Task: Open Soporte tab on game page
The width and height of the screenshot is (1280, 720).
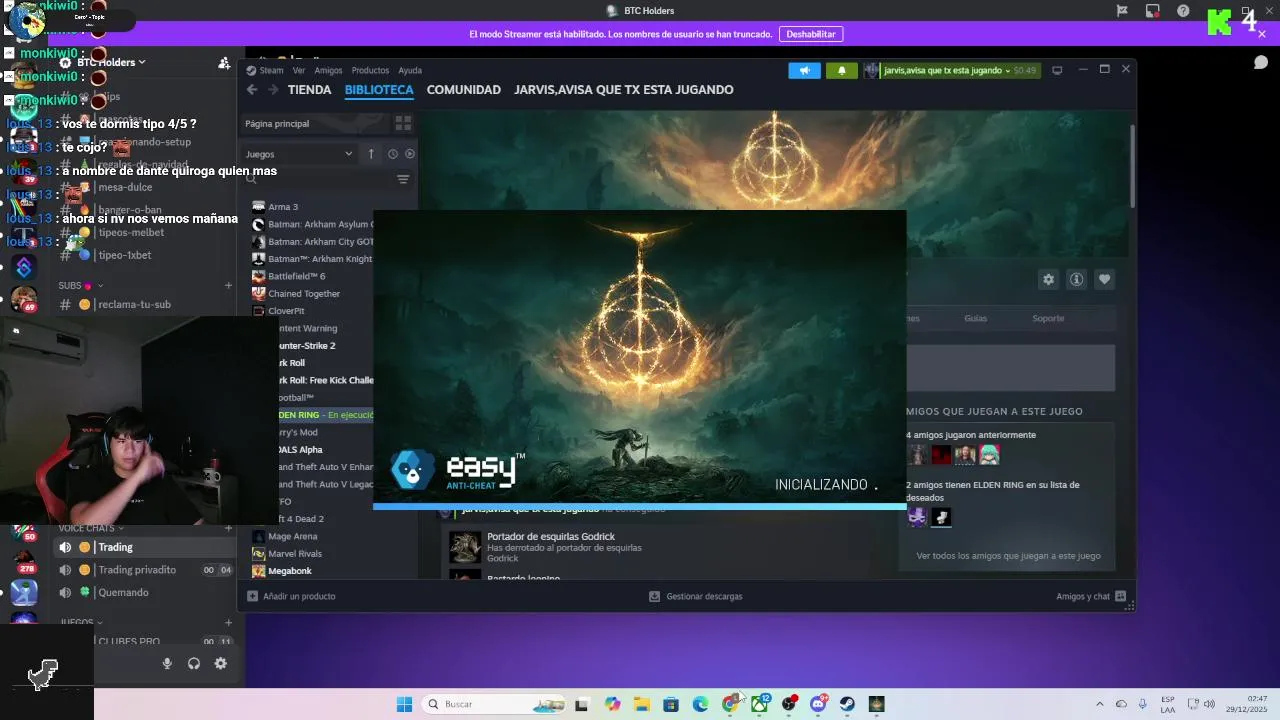Action: click(1048, 318)
